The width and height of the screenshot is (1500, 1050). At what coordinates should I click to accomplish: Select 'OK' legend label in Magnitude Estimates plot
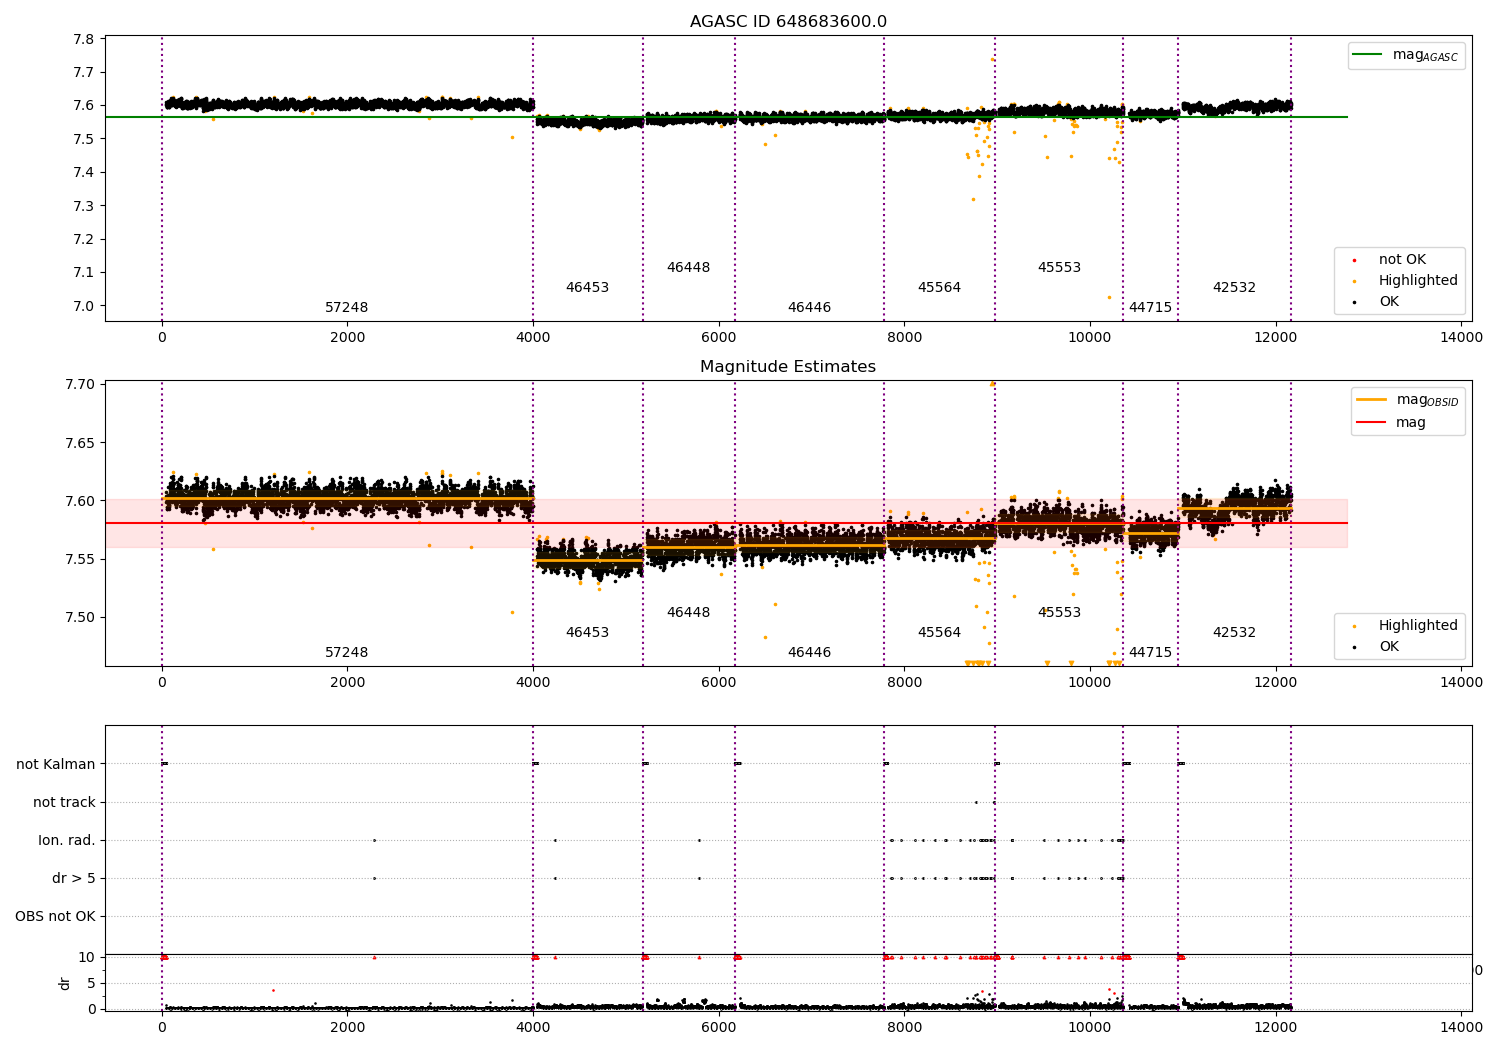point(1389,647)
